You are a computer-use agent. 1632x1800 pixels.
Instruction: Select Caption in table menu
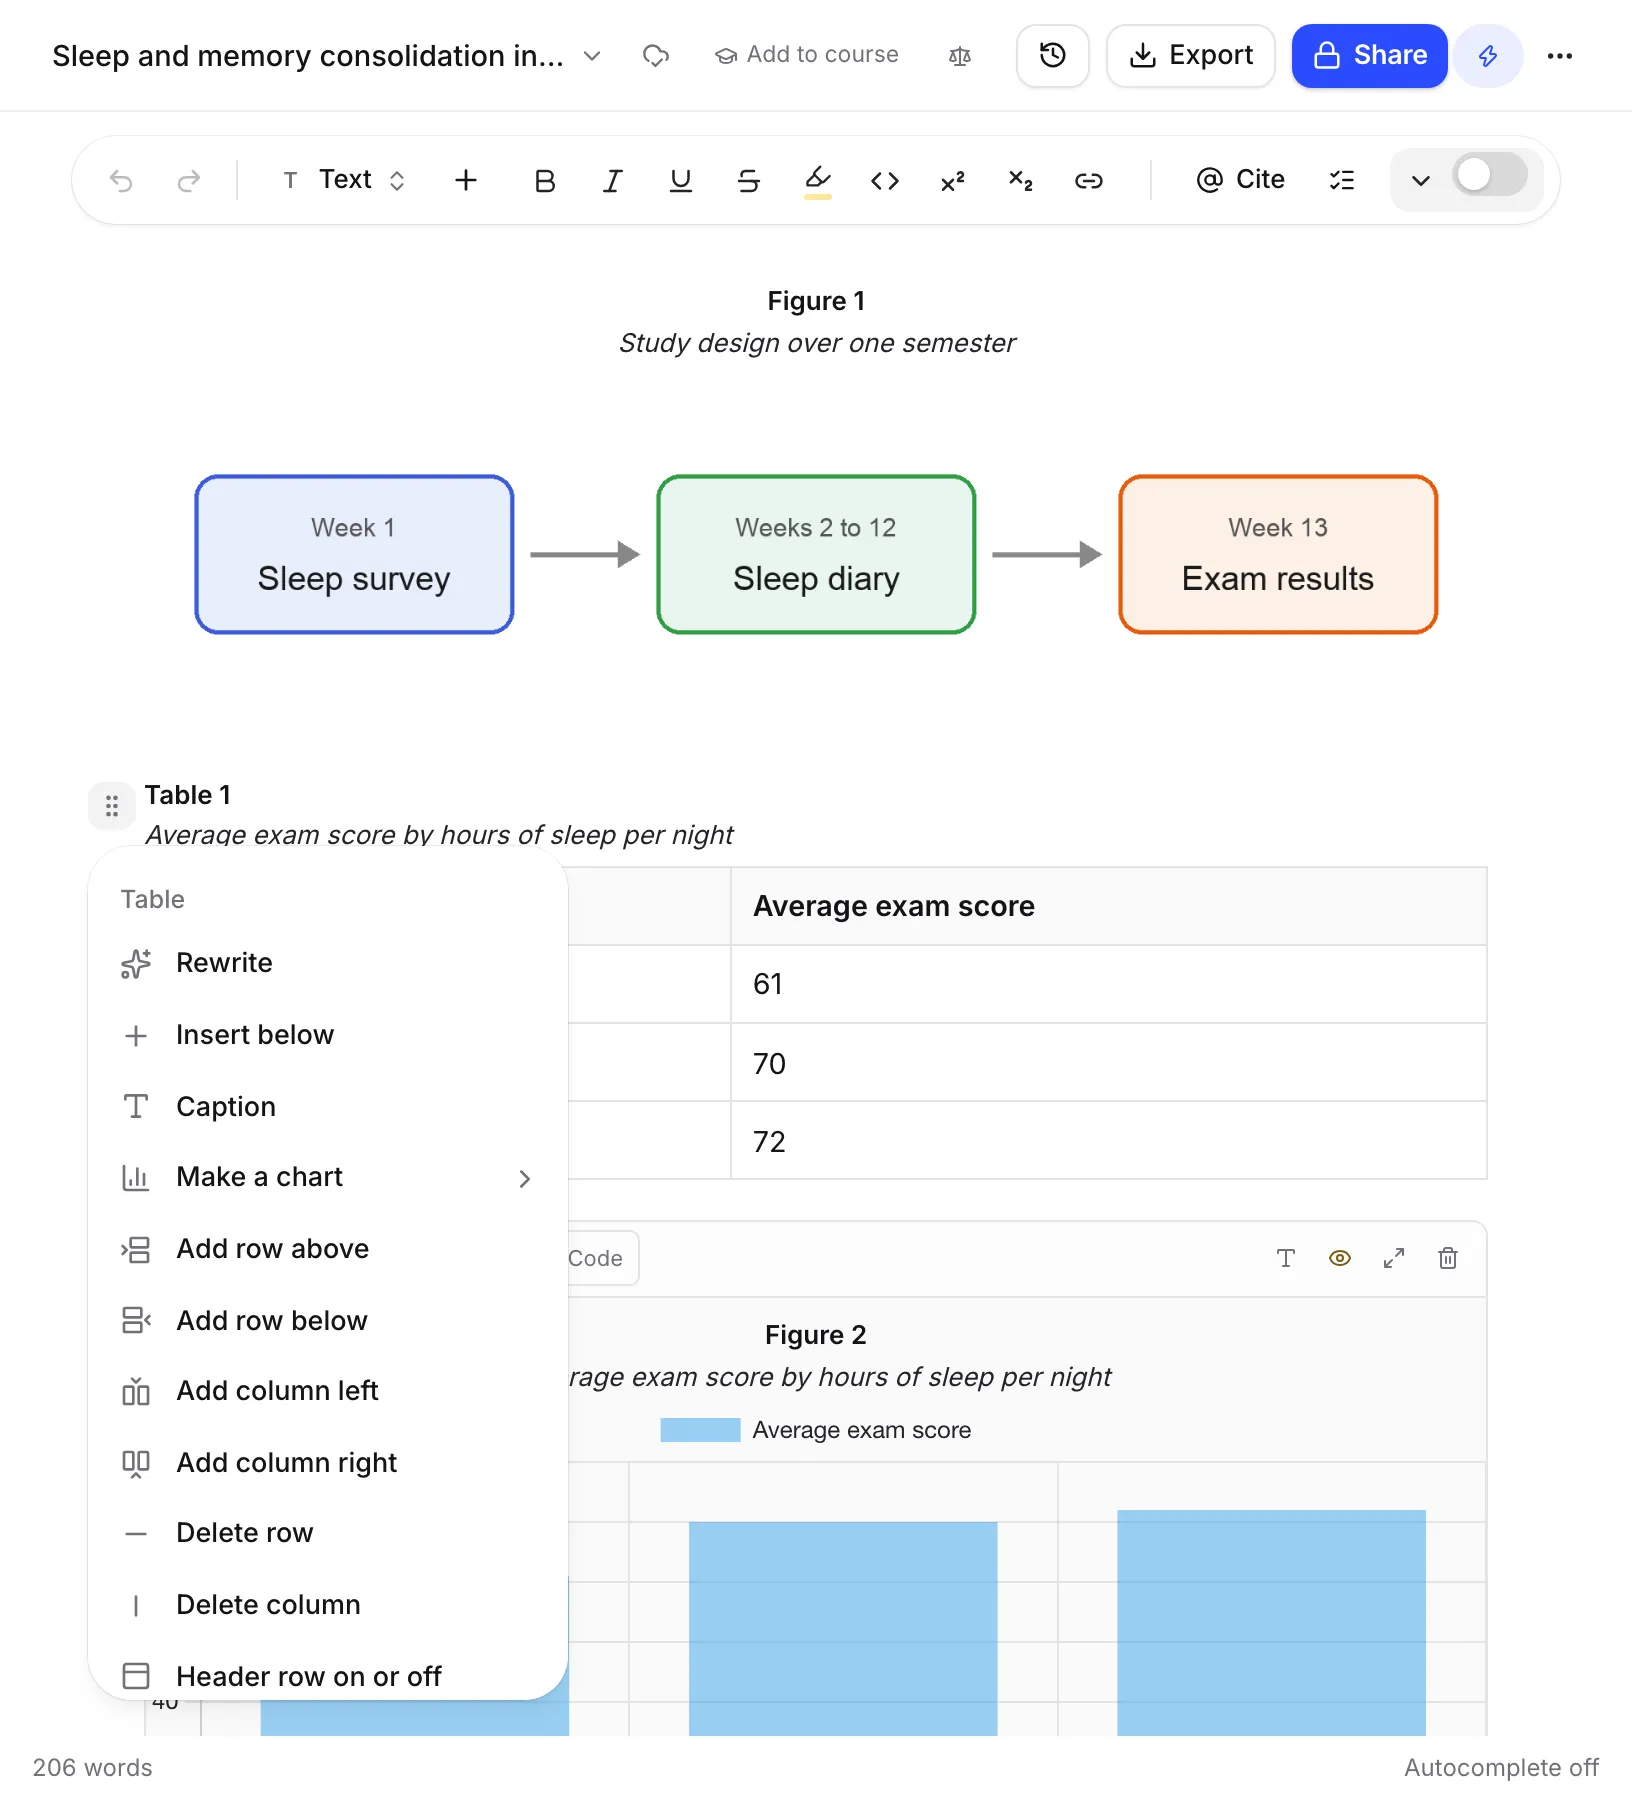point(328,1107)
